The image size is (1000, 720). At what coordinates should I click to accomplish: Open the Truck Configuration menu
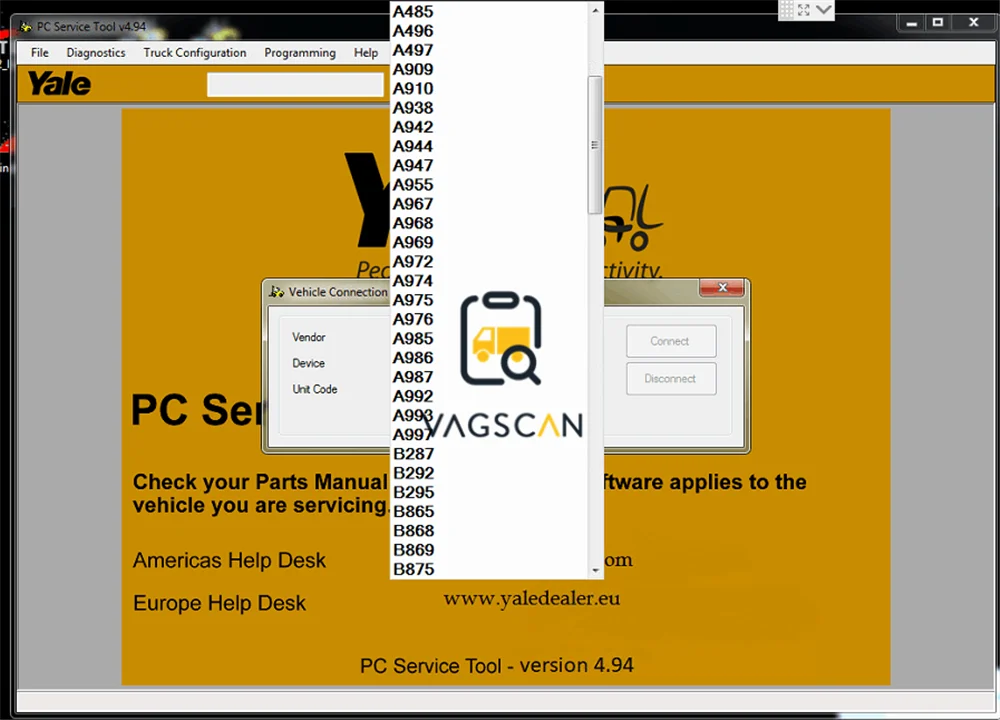[195, 53]
